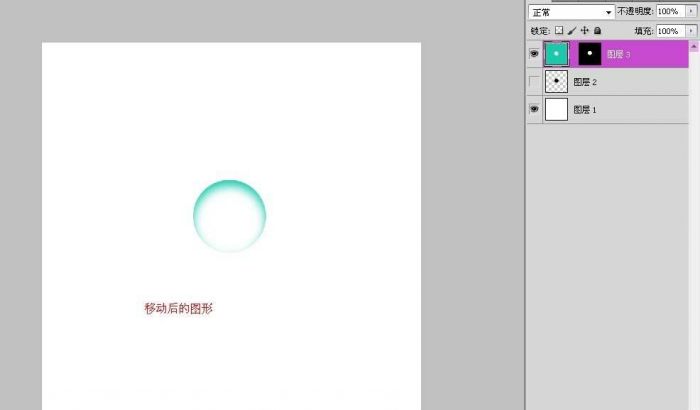Click the fill value field next to 填充
Image resolution: width=700 pixels, height=410 pixels.
(671, 31)
